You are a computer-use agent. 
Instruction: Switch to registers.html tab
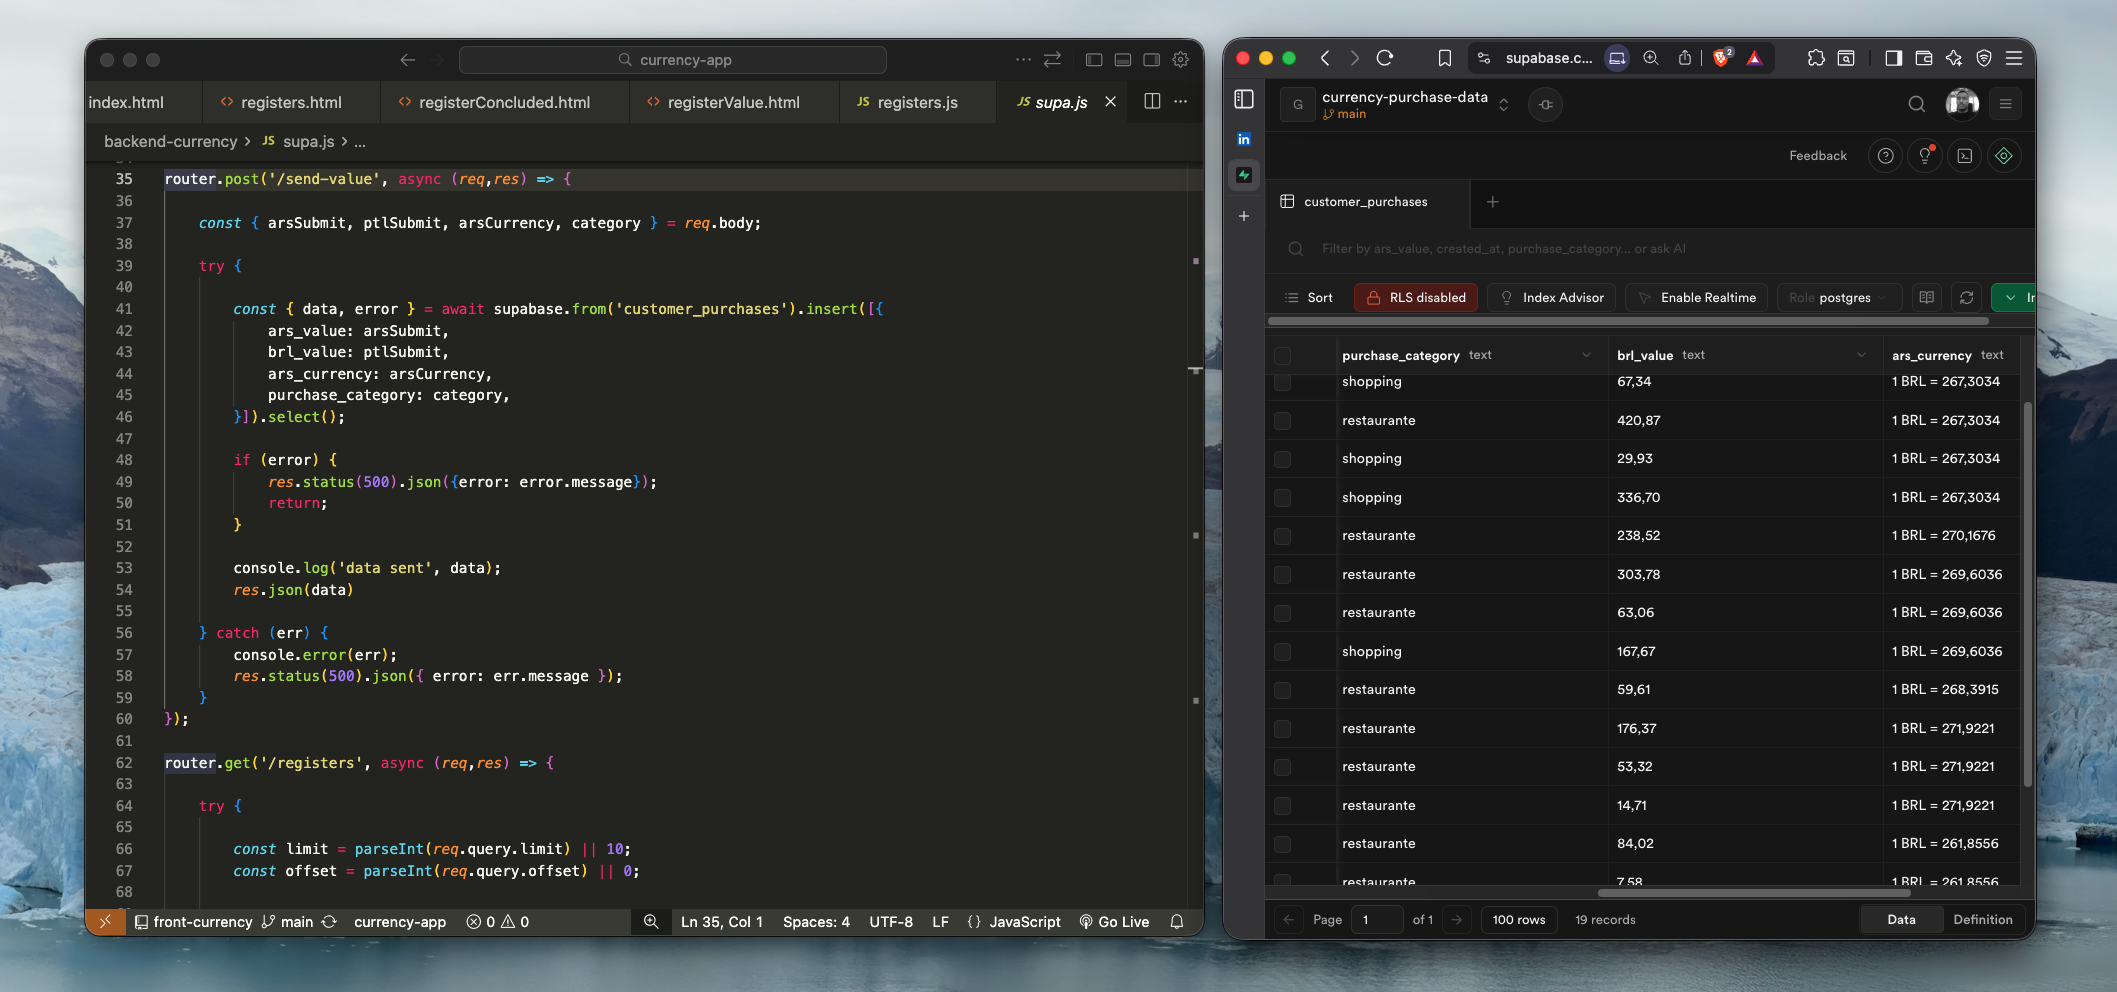pos(291,102)
